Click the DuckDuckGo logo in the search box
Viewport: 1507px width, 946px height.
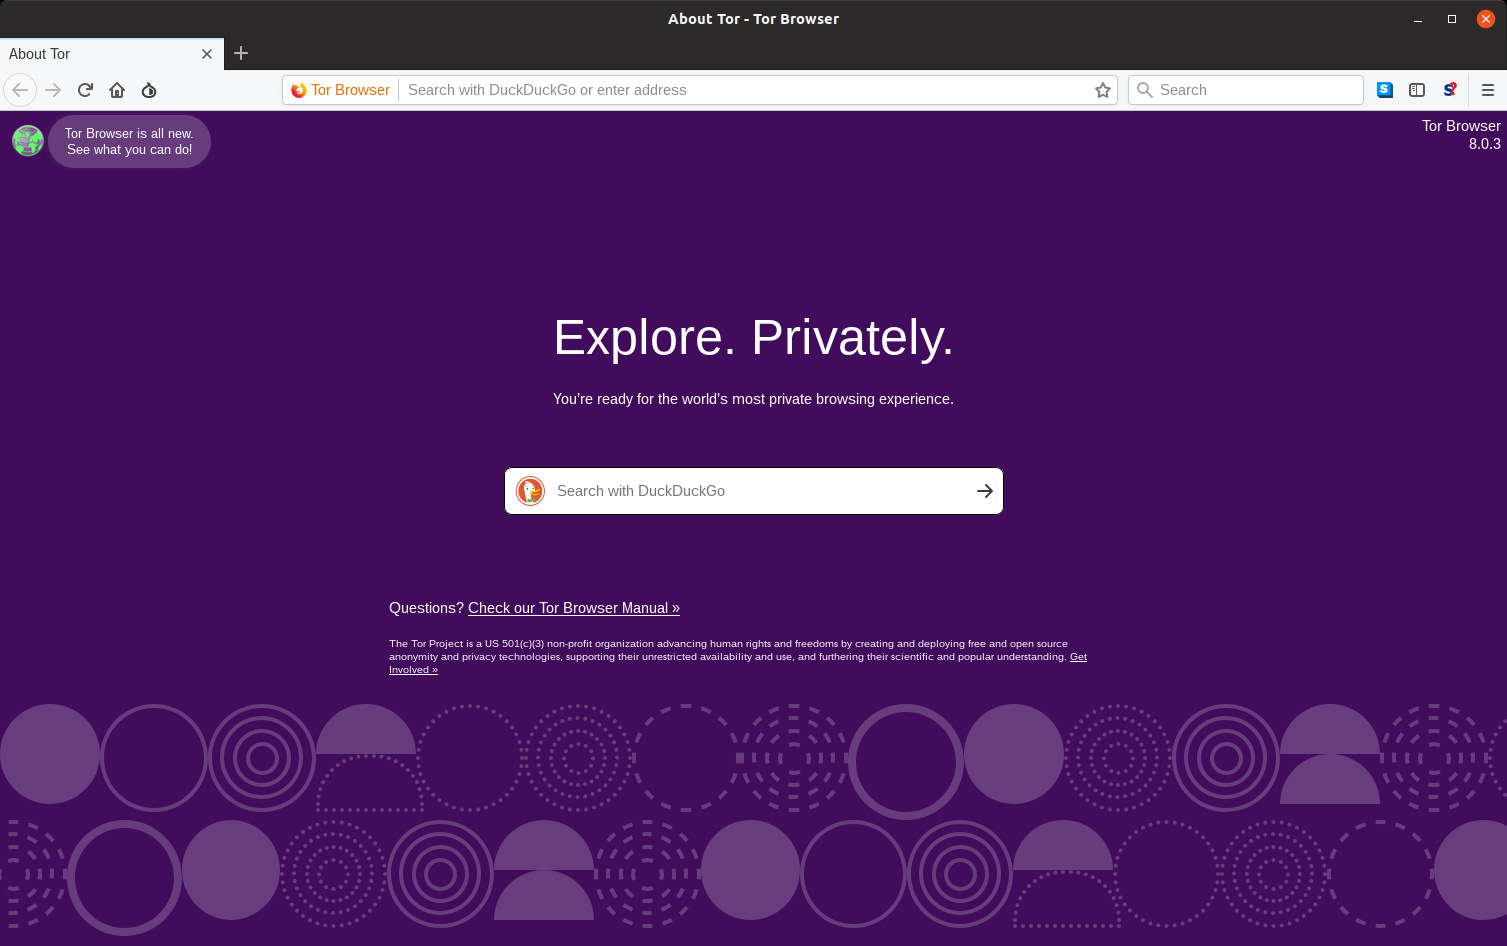coord(530,491)
